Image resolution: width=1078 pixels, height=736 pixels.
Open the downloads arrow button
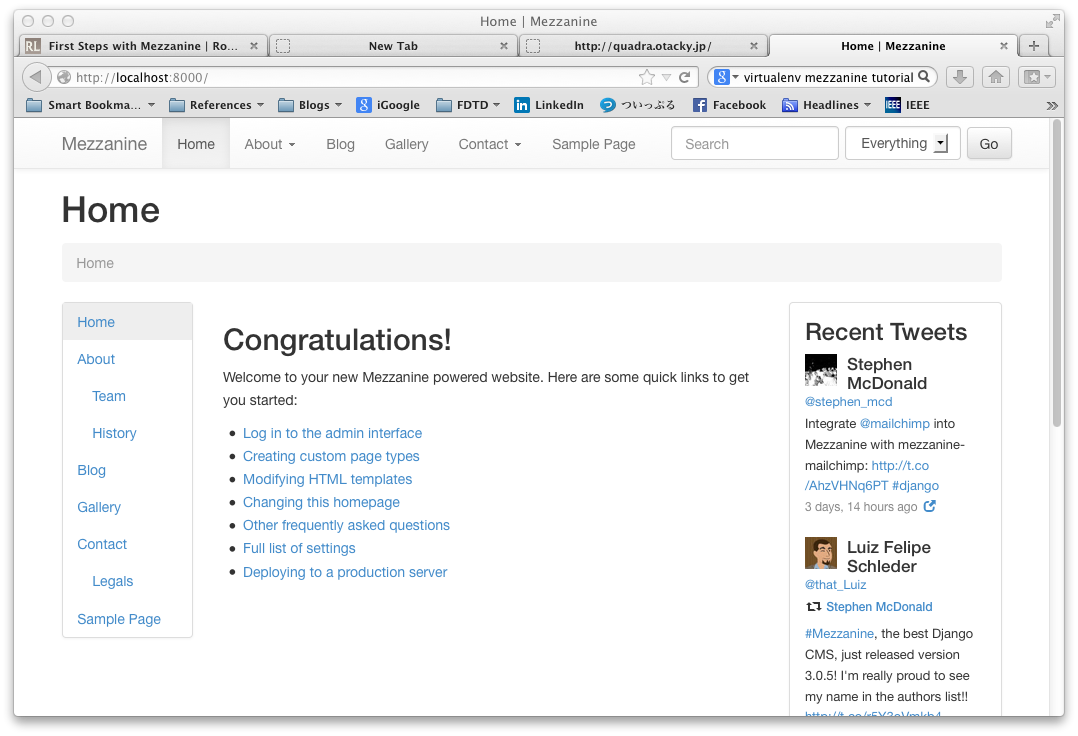960,77
